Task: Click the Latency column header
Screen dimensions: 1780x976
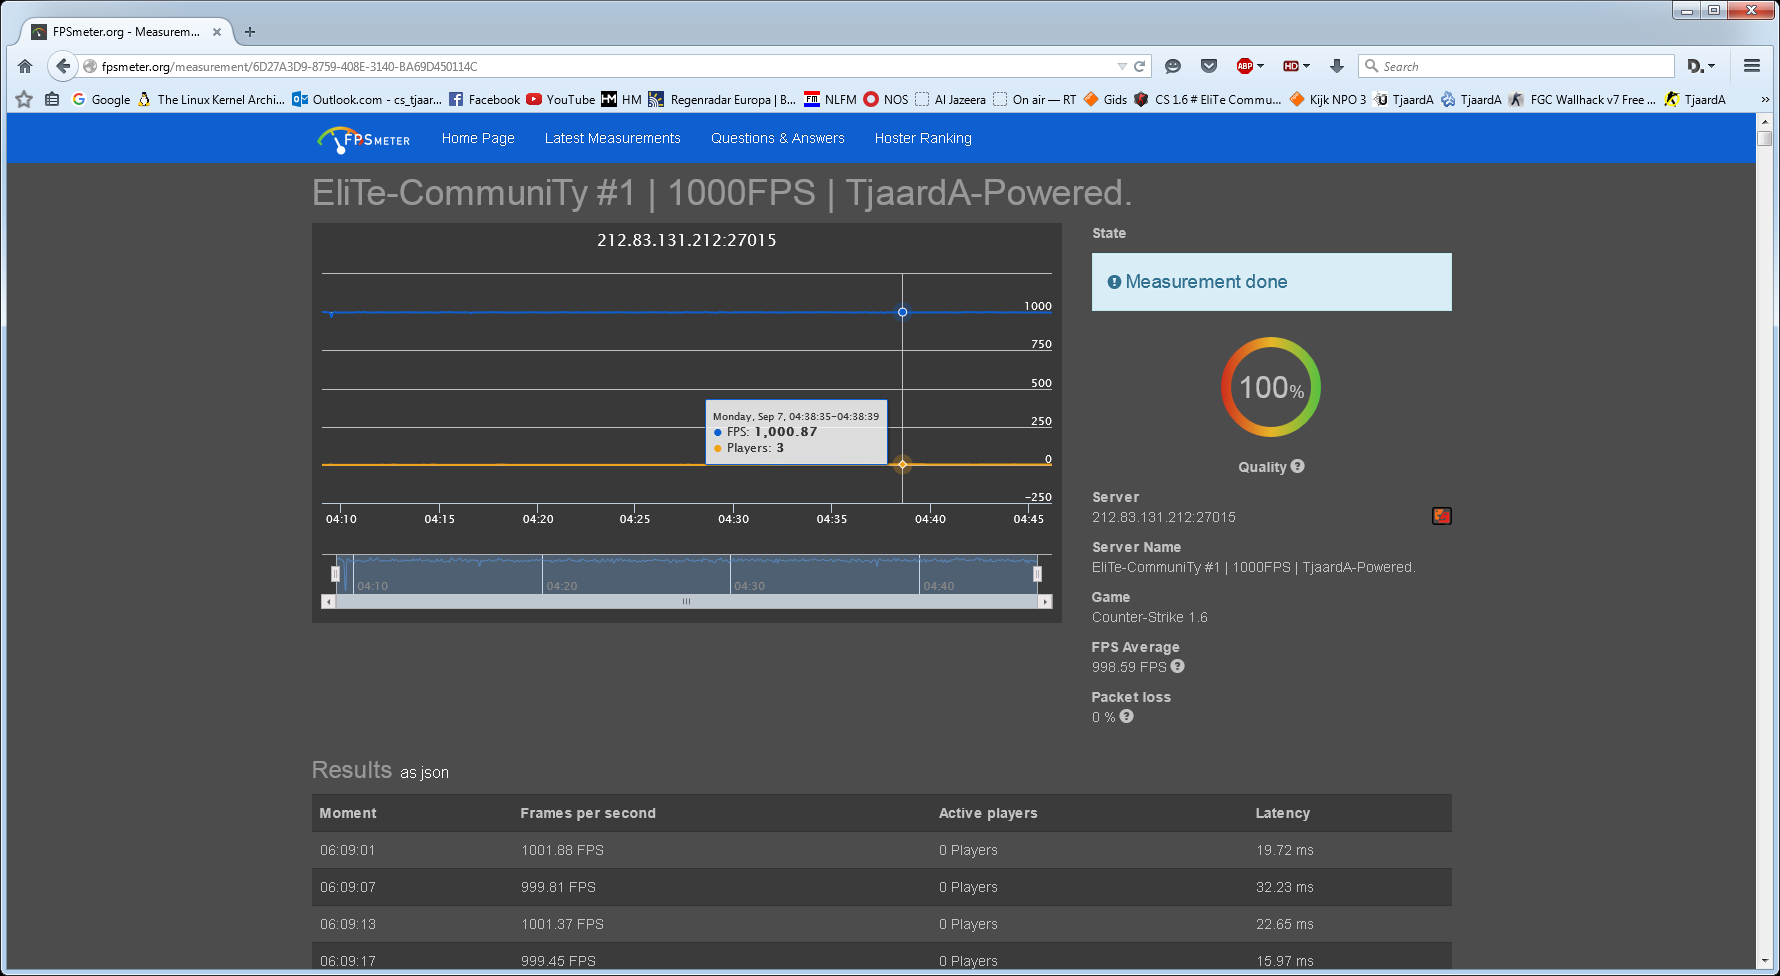Action: pos(1282,813)
